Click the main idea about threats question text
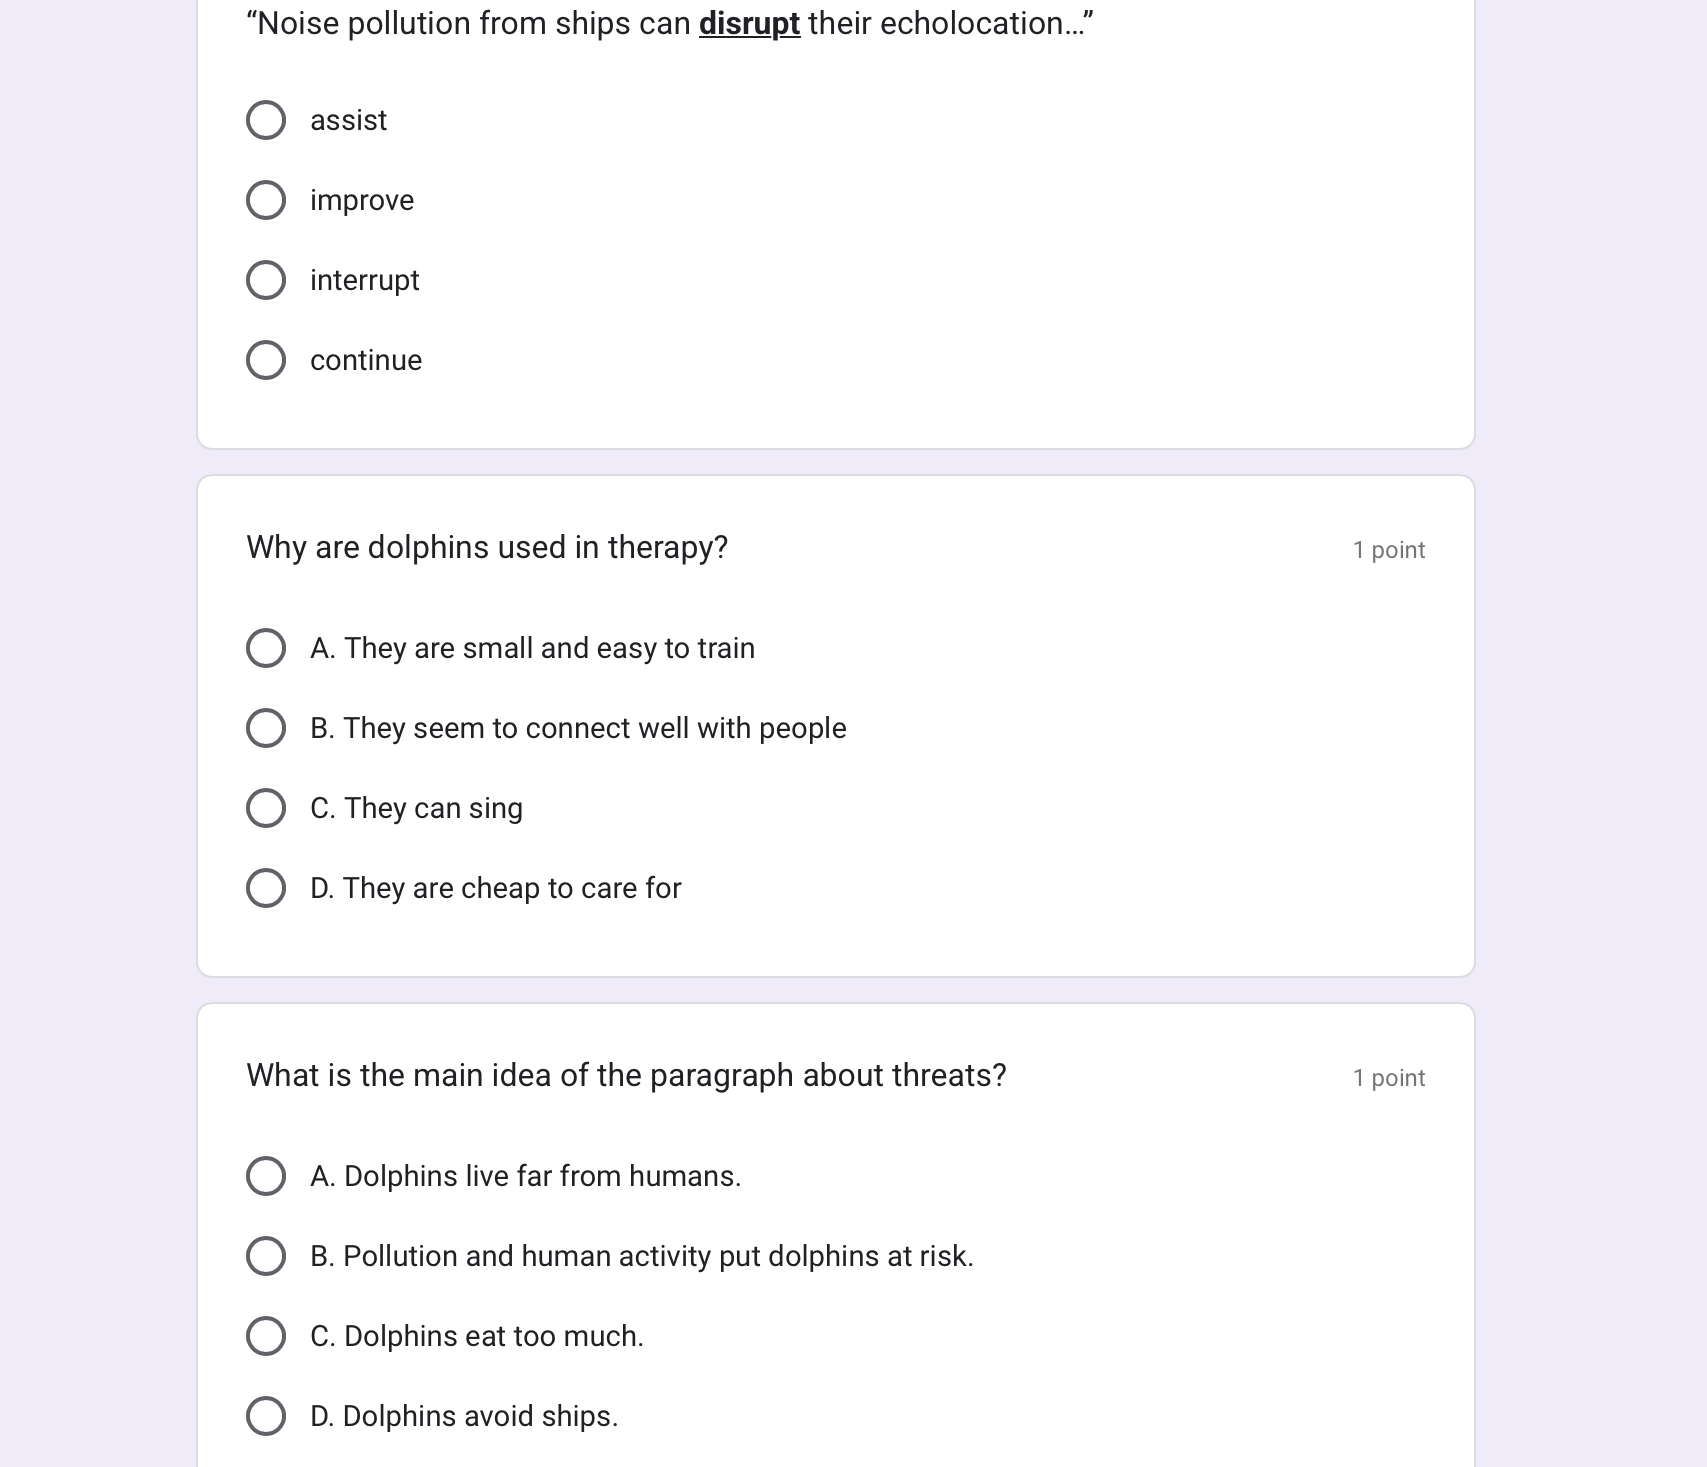Image resolution: width=1707 pixels, height=1467 pixels. (626, 1076)
